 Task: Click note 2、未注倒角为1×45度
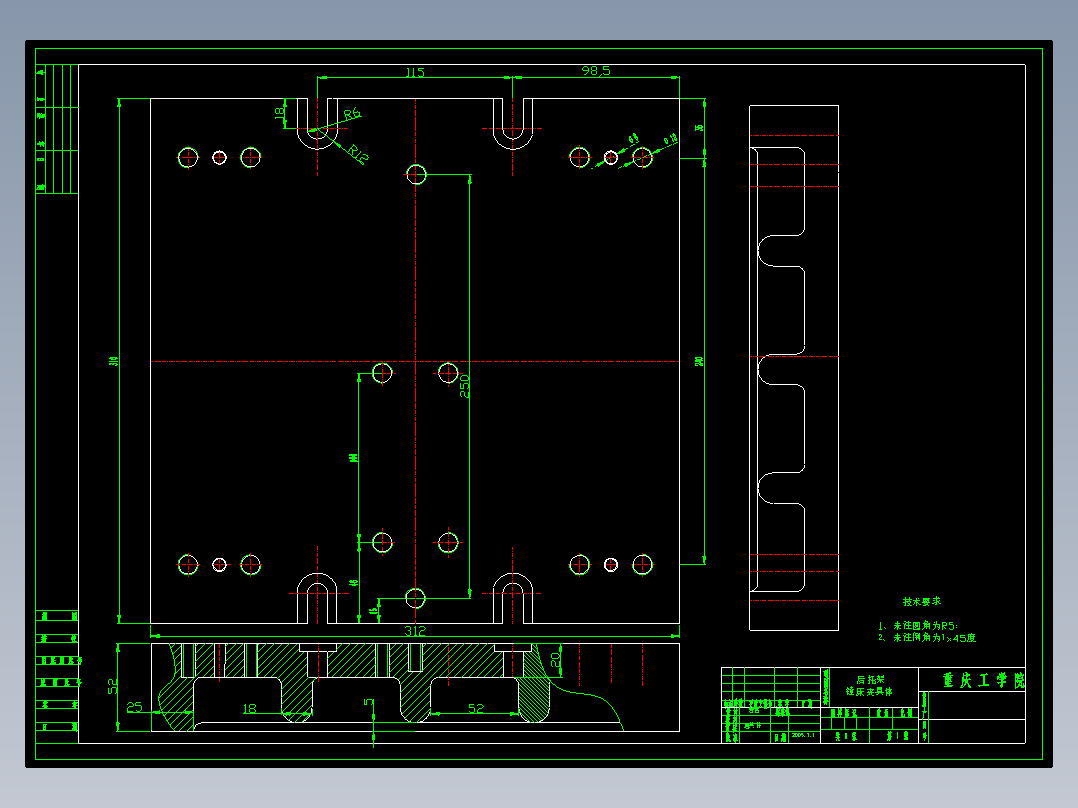927,637
